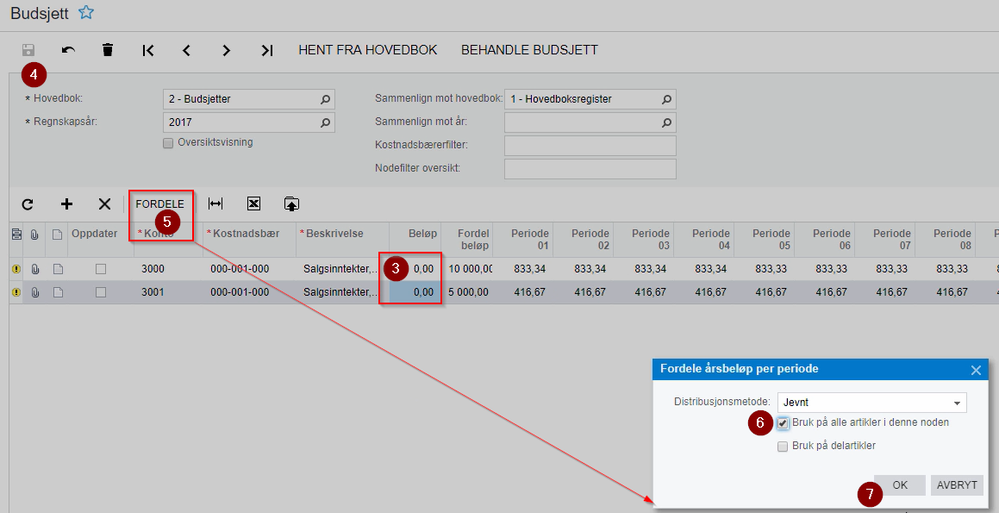Click Kostnadsbær cell on row 3000
The width and height of the screenshot is (999, 513).
[x=250, y=270]
